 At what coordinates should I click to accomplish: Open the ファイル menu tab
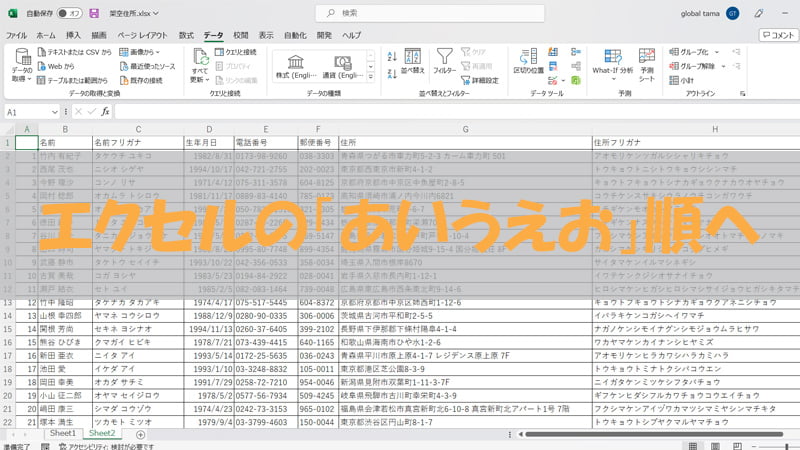[17, 35]
